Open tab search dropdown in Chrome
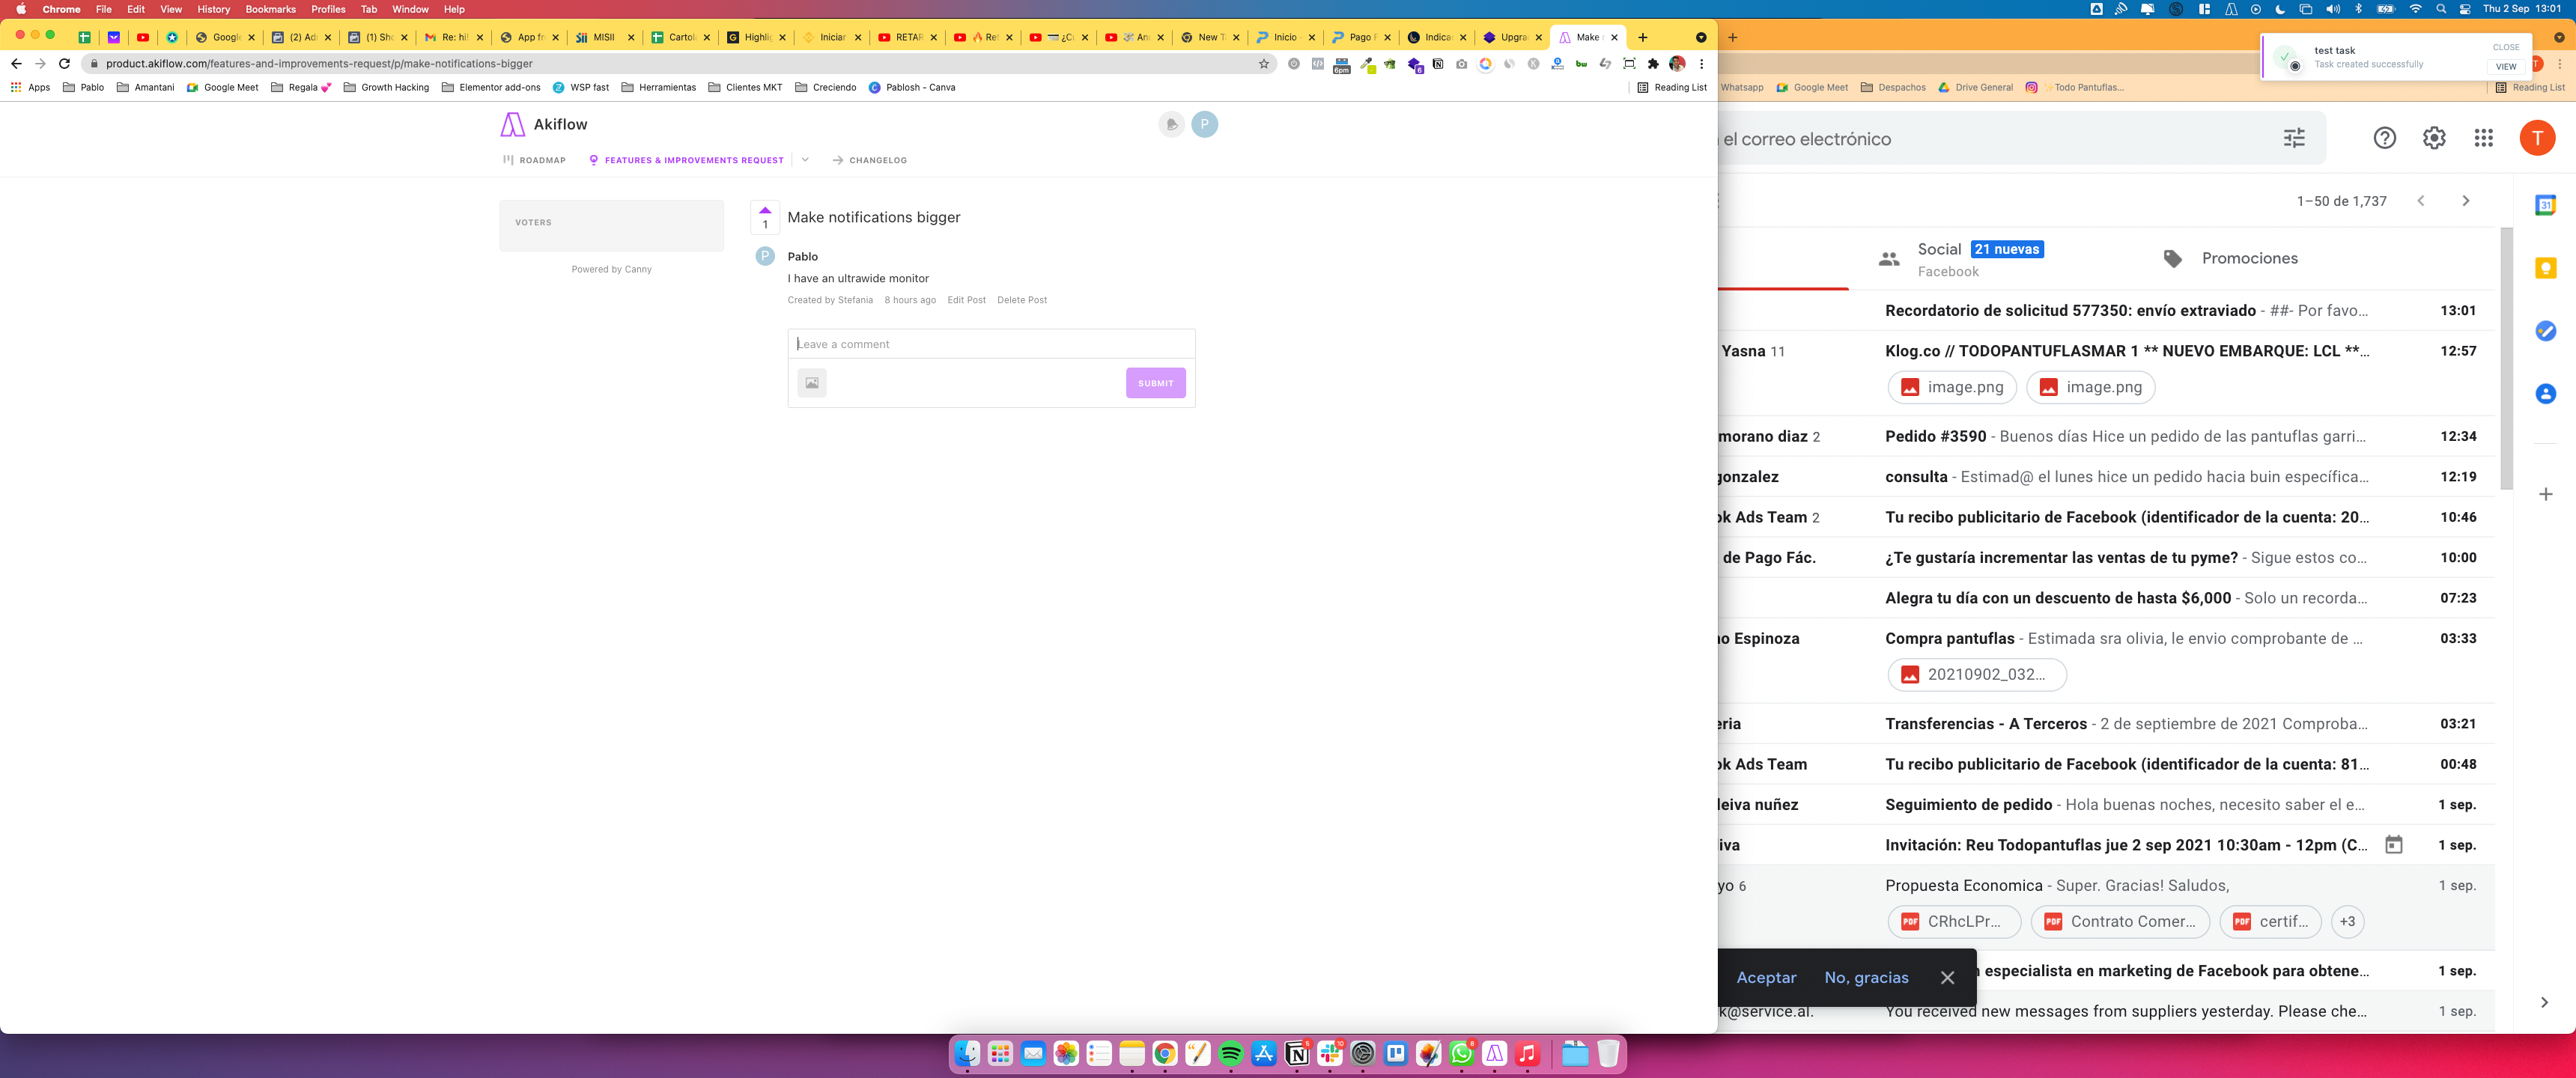Screen dimensions: 2576x1078 tap(1701, 37)
